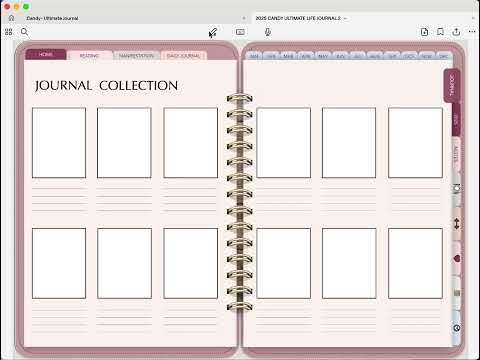
Task: Start audio recording with microphone icon
Action: point(267,32)
